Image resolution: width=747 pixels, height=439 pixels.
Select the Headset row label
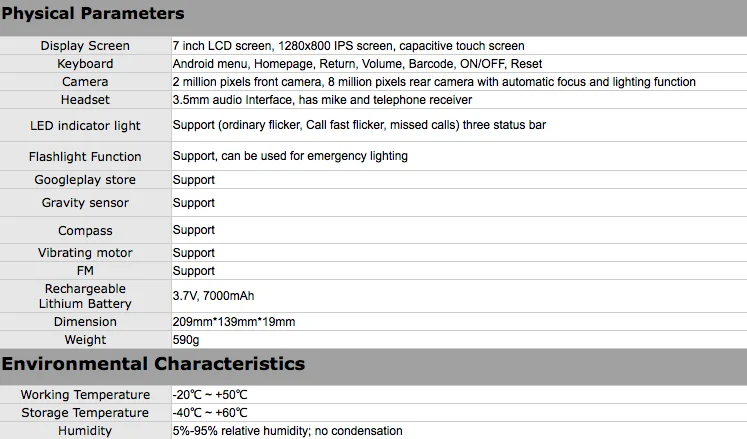pyautogui.click(x=85, y=100)
